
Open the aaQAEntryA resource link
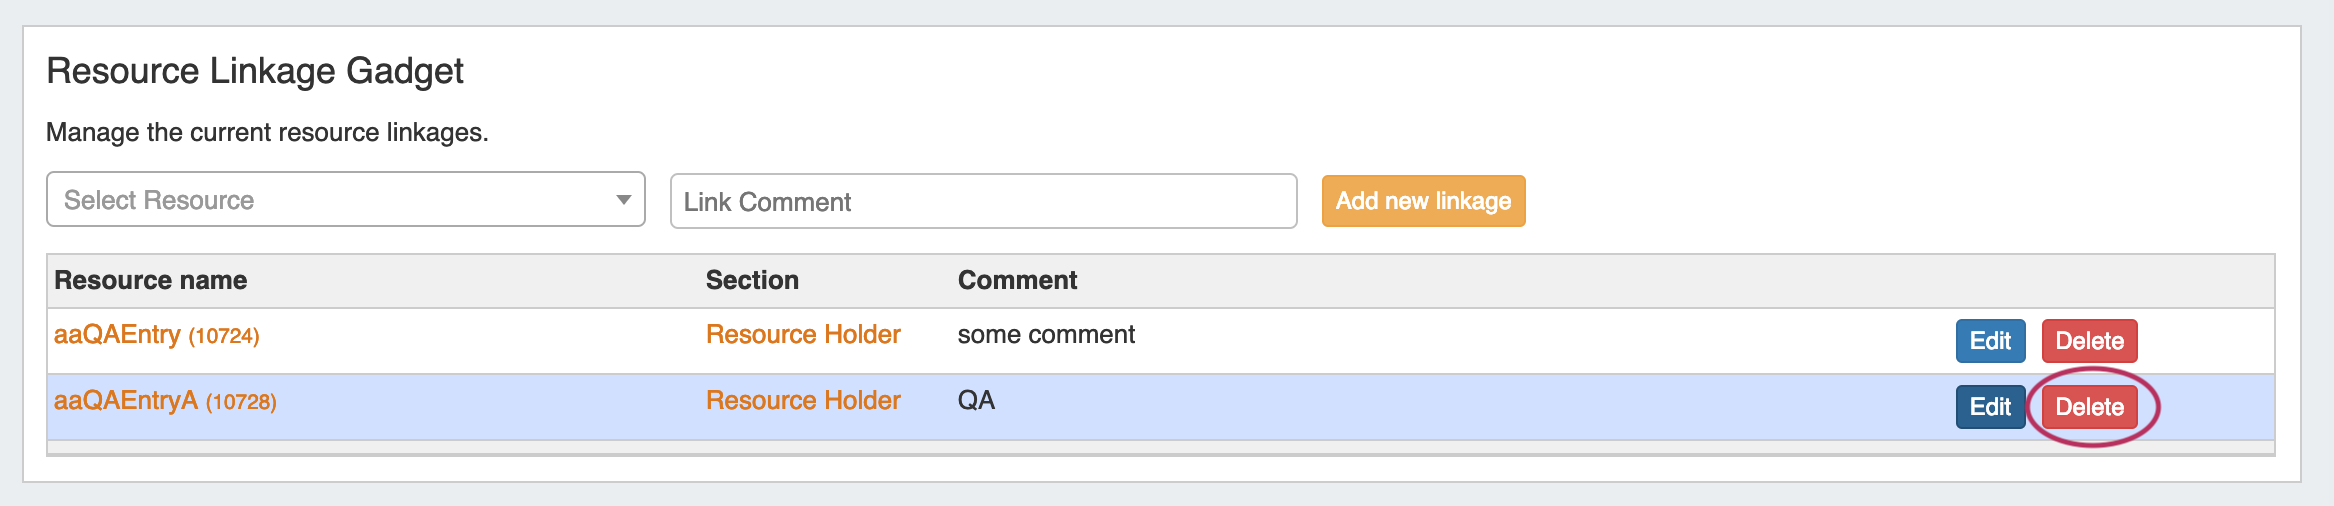(x=126, y=401)
